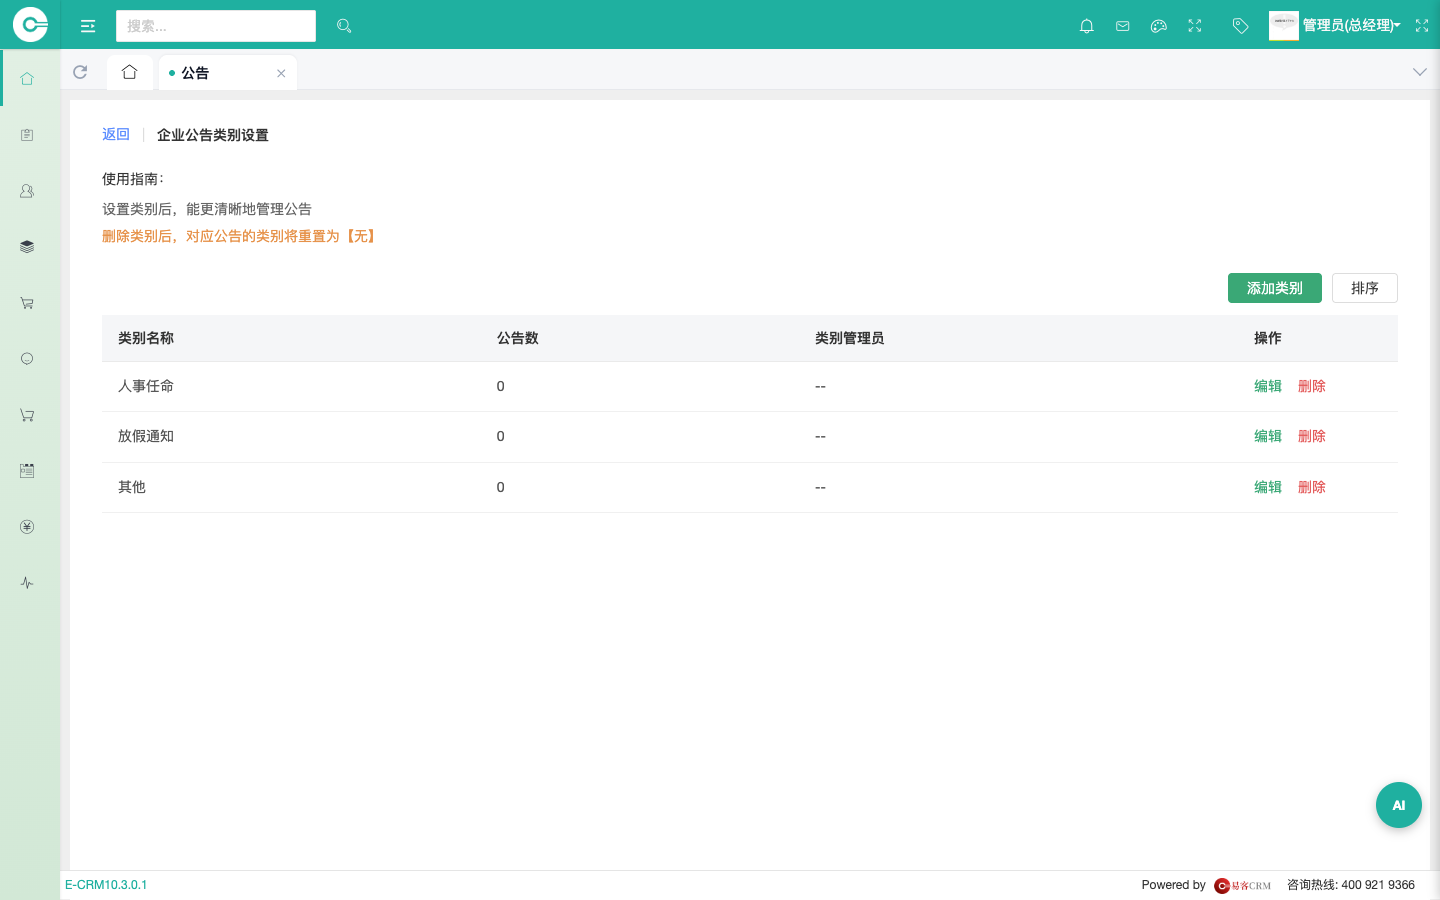Open the AI assistant floating button
This screenshot has width=1440, height=900.
[1399, 805]
